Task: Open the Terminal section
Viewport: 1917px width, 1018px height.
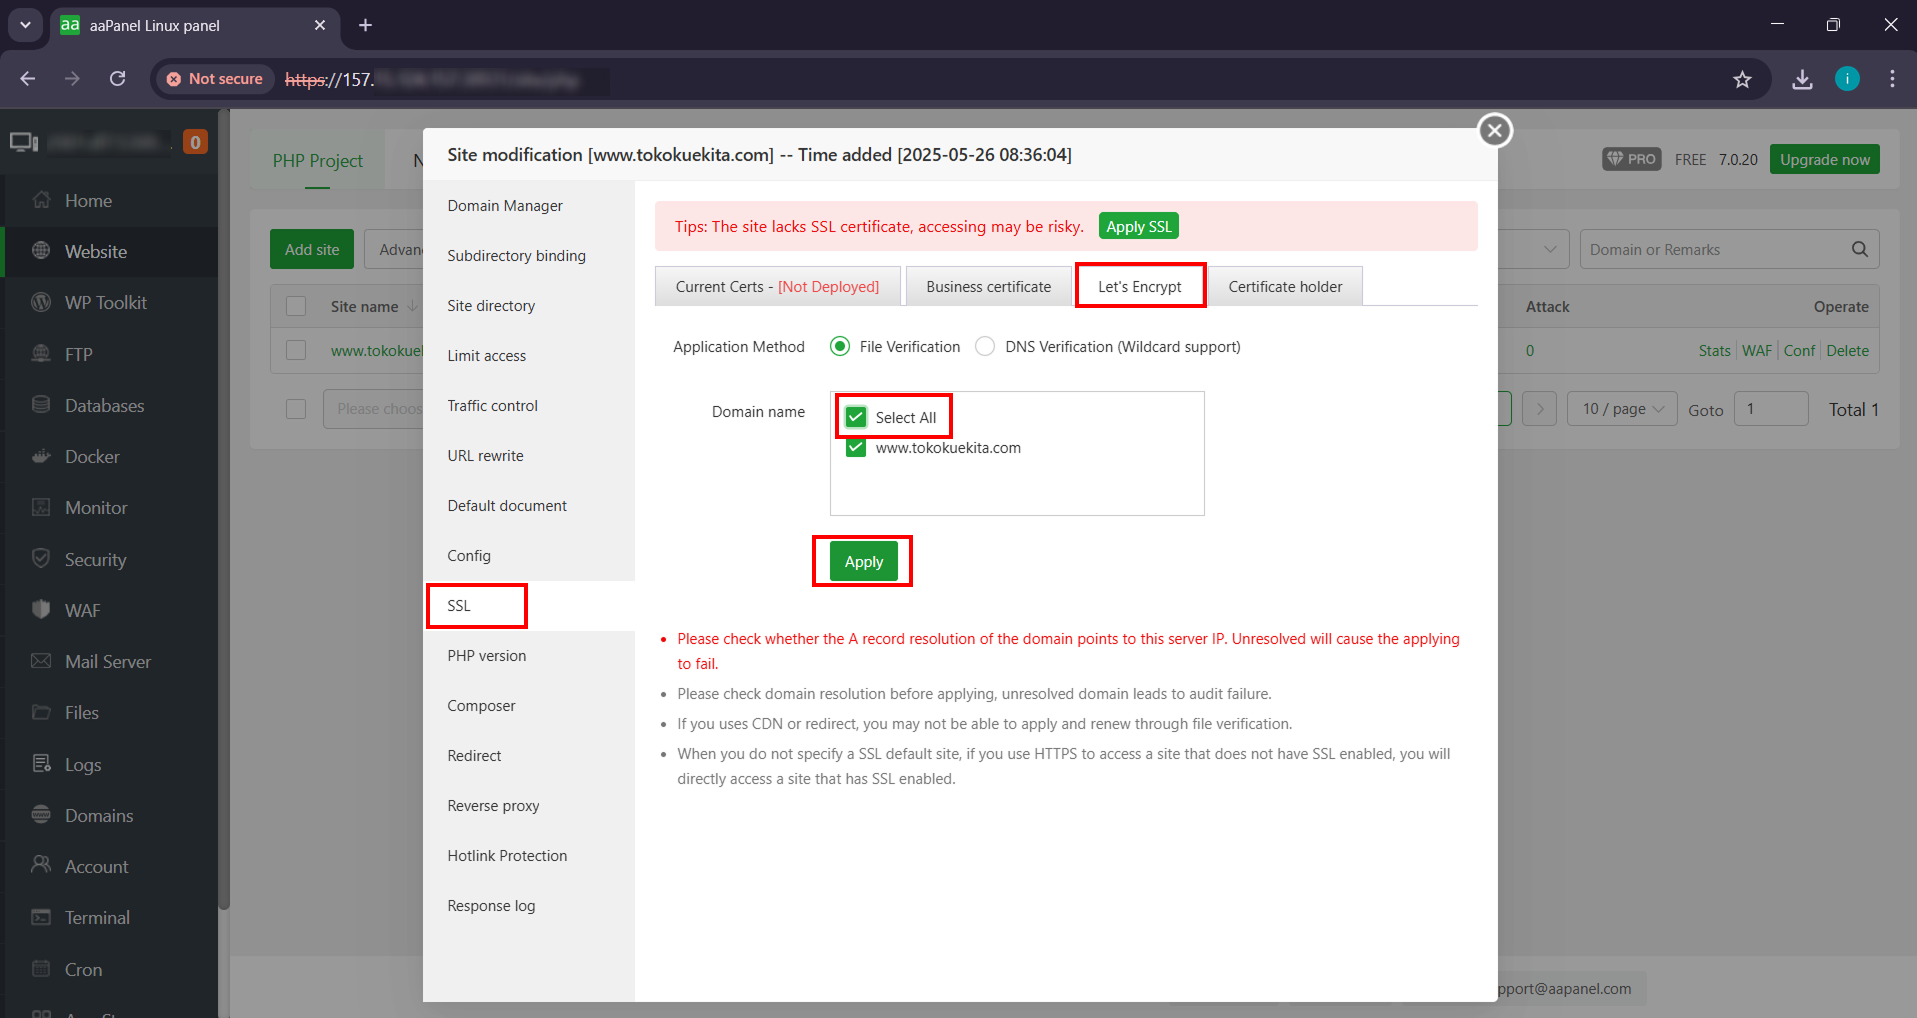Action: (97, 917)
